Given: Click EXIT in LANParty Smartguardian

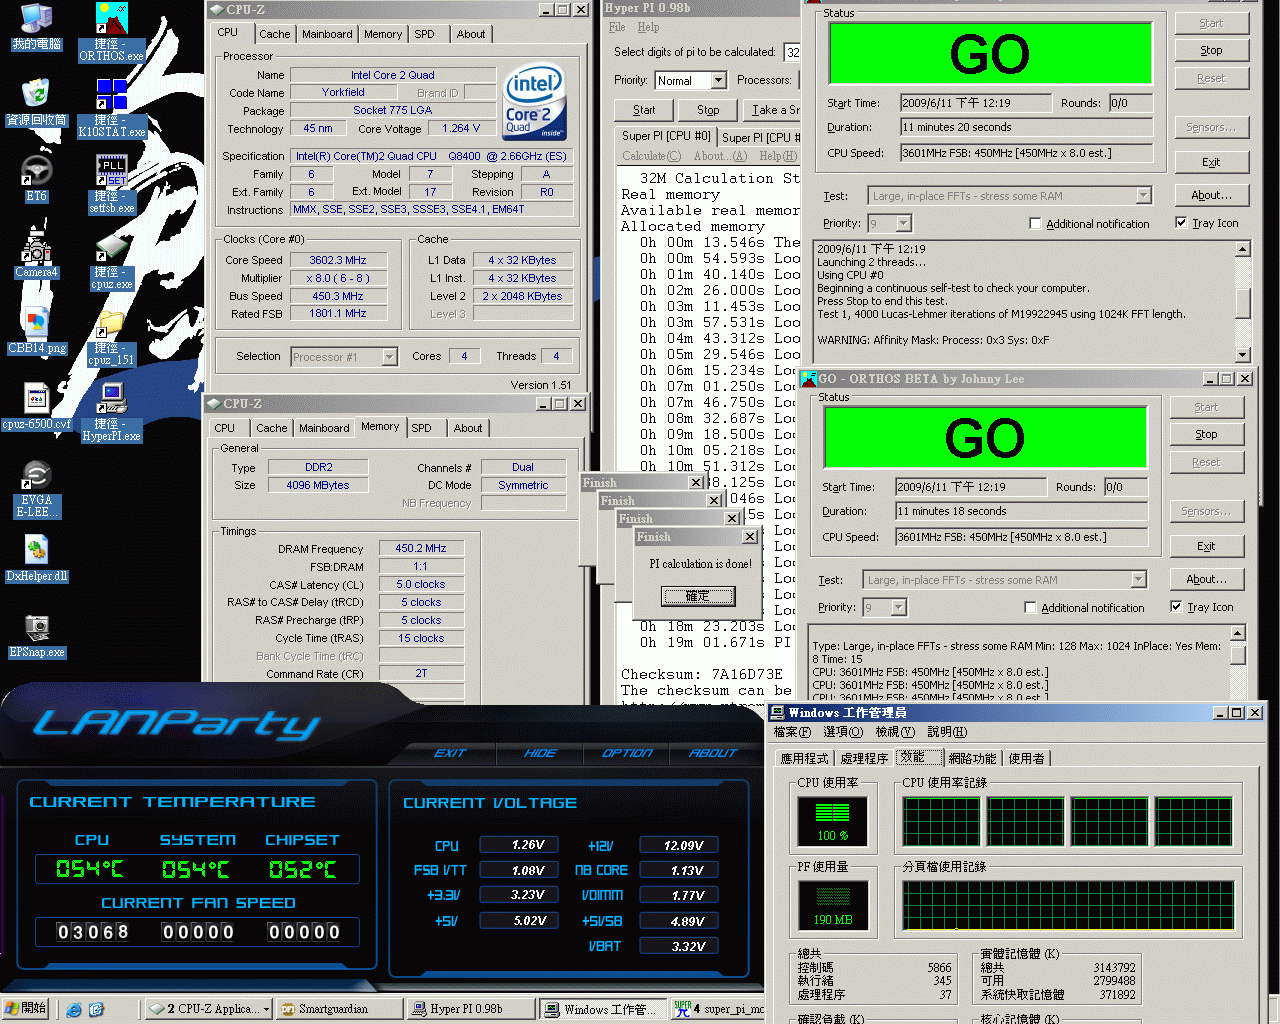Looking at the screenshot, I should [450, 753].
